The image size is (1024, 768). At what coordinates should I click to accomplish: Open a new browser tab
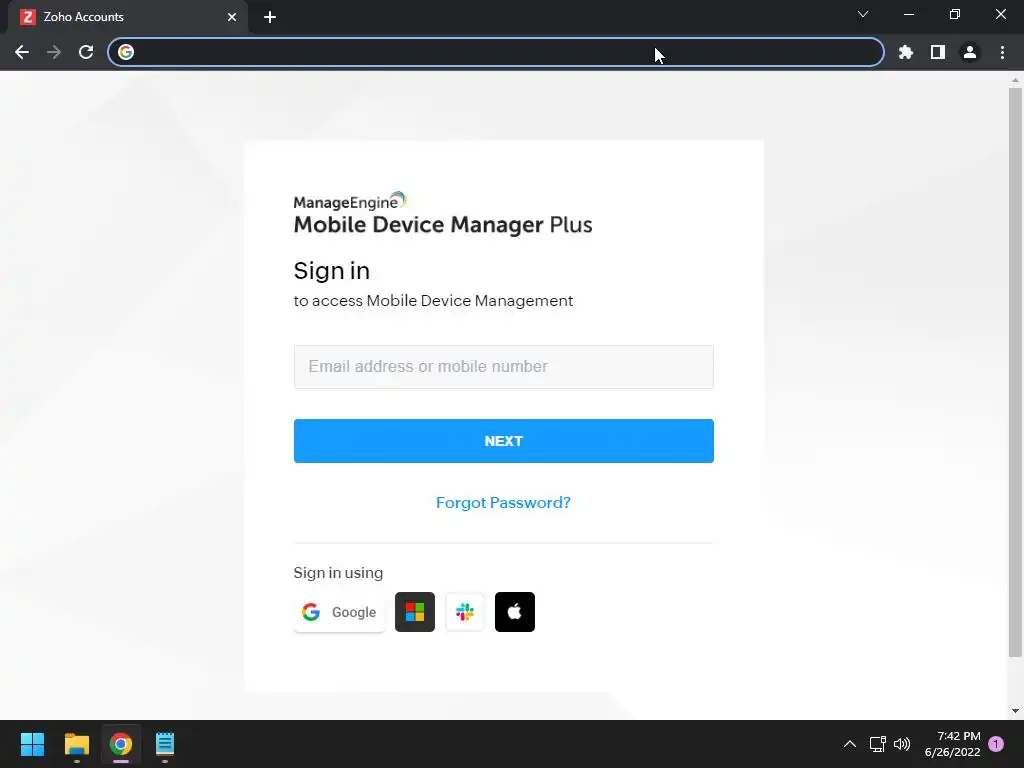tap(270, 17)
